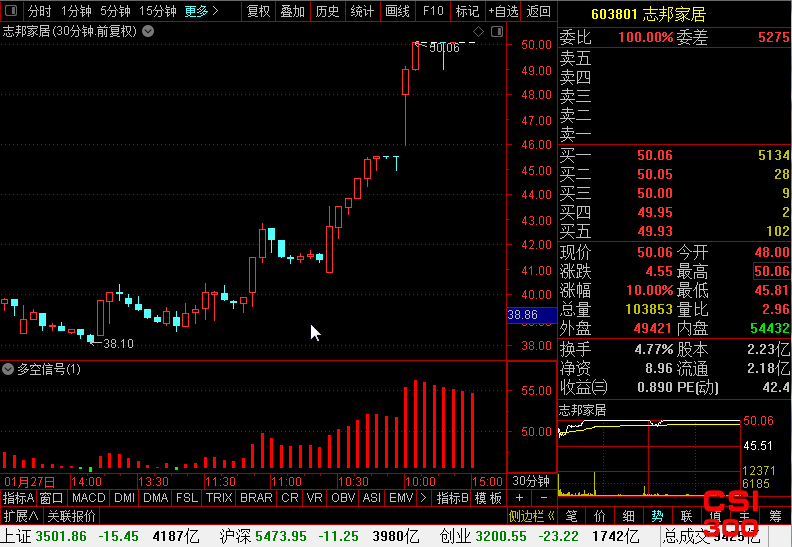The image size is (792, 547).
Task: Activate the 画线 drawing tool
Action: click(x=398, y=11)
